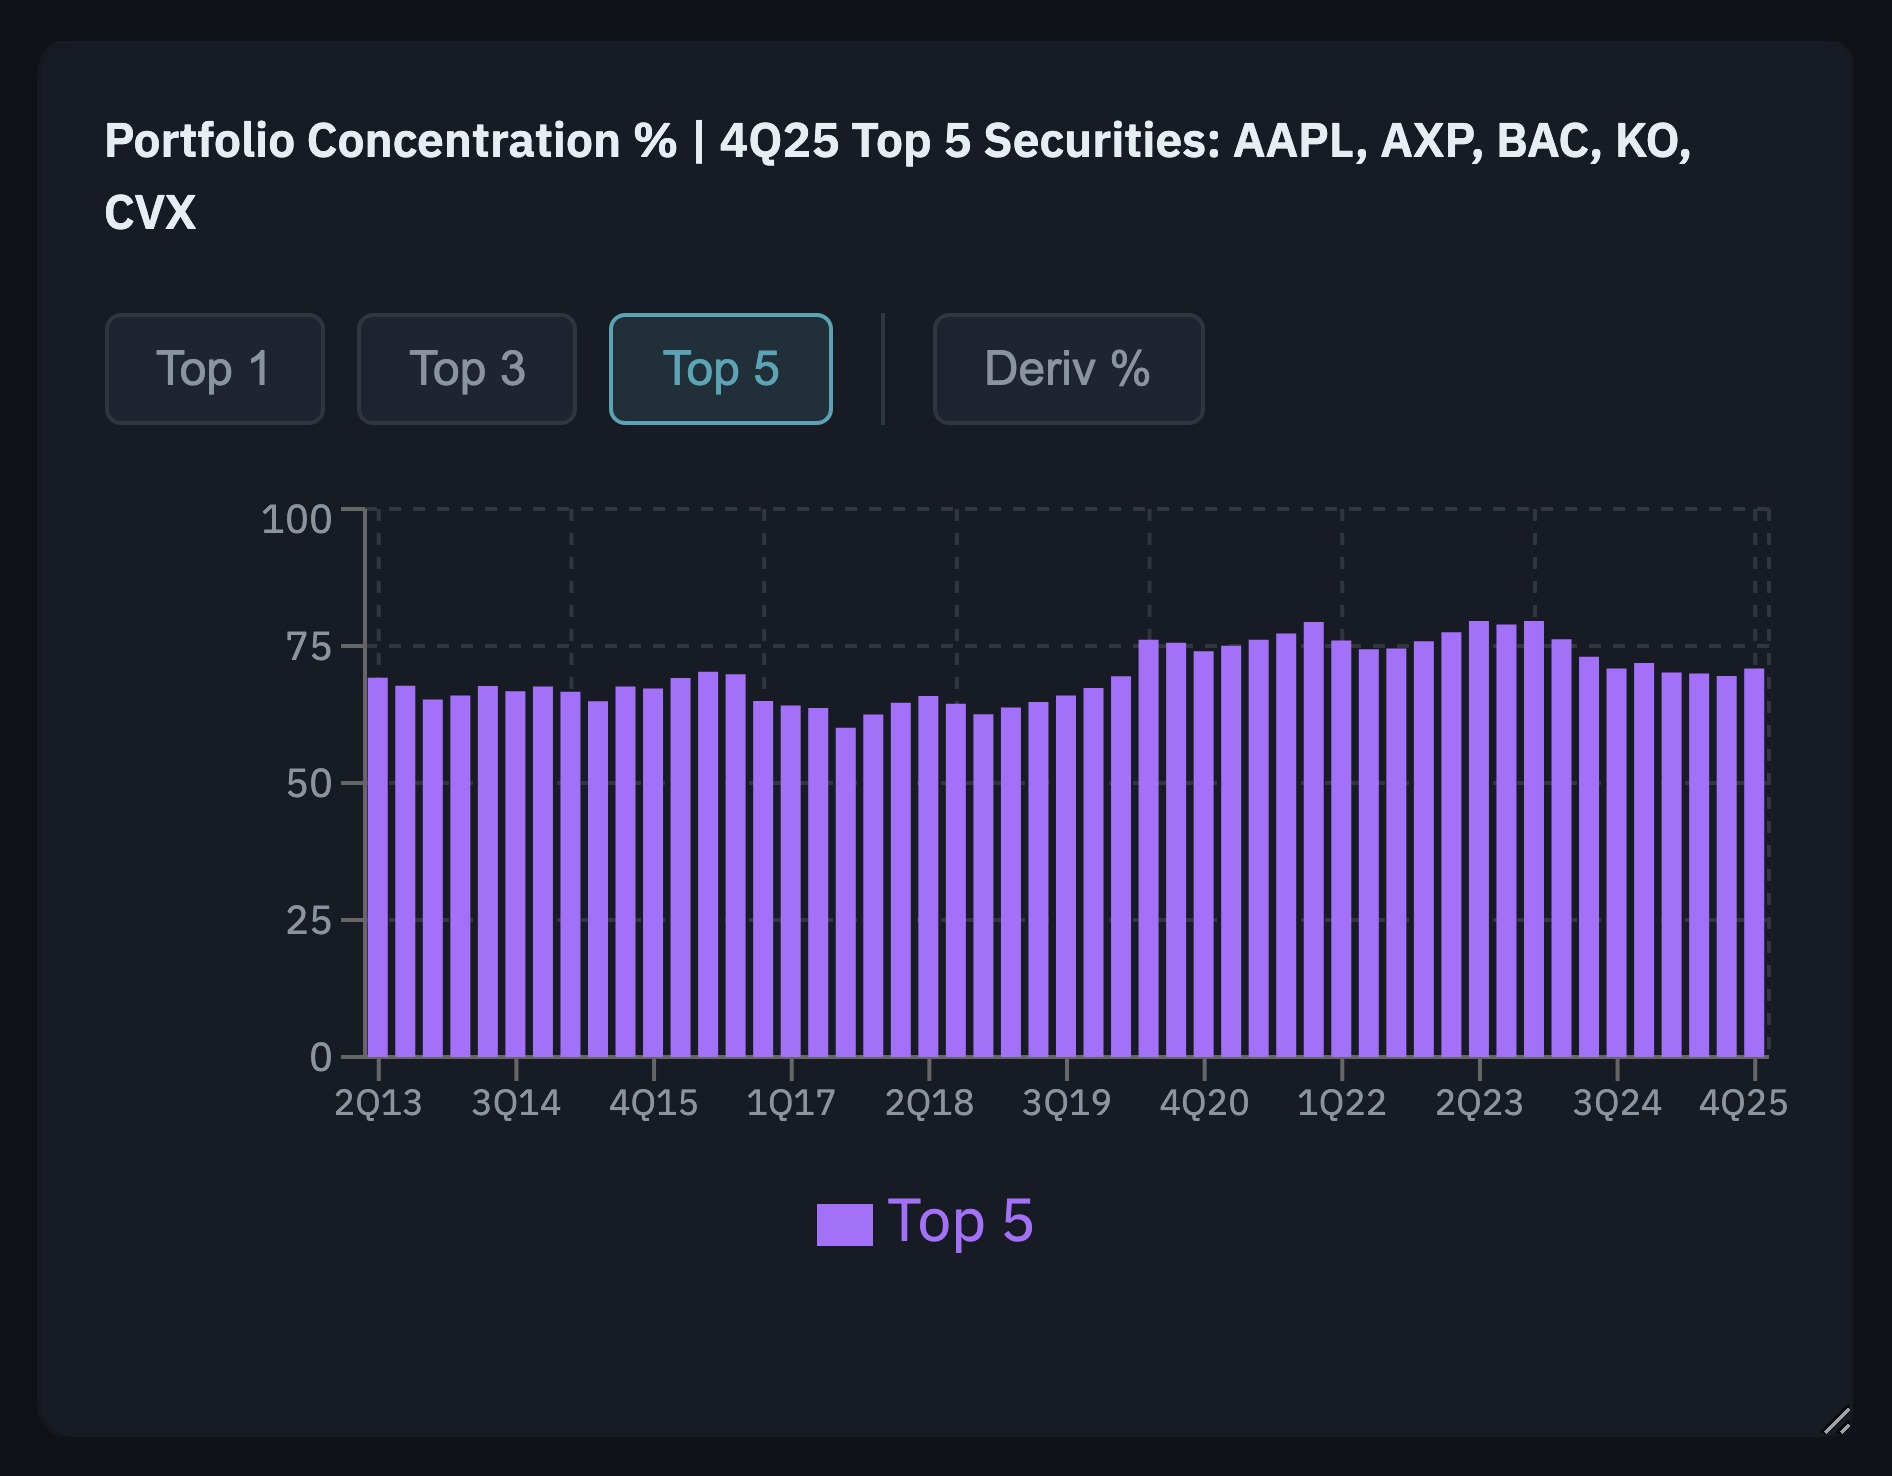Click the 75 y-axis value

pyautogui.click(x=308, y=647)
